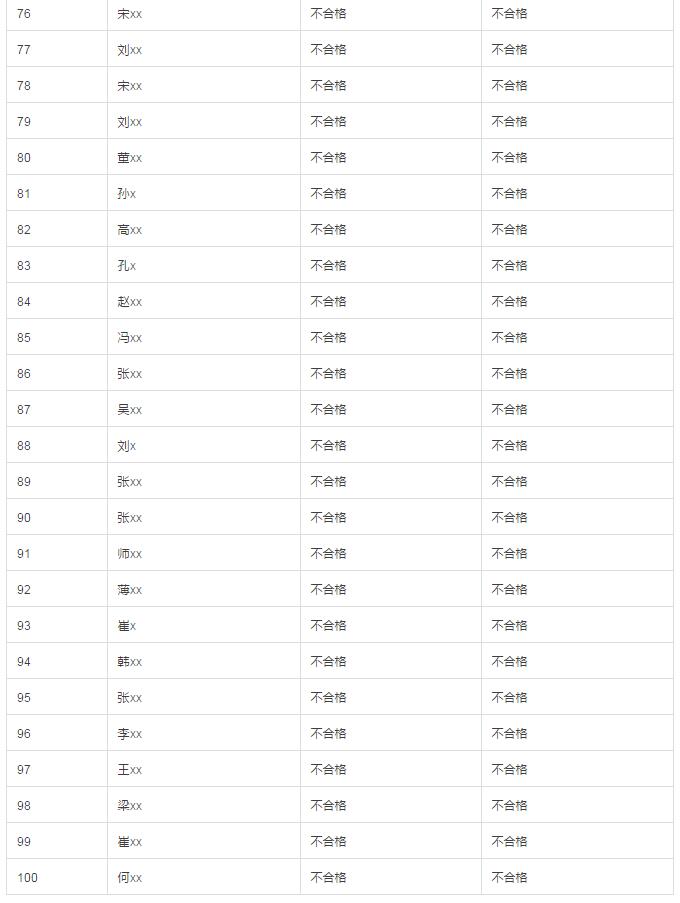The image size is (680, 903).
Task: Select the name 师xx in row 91
Action: tap(130, 554)
